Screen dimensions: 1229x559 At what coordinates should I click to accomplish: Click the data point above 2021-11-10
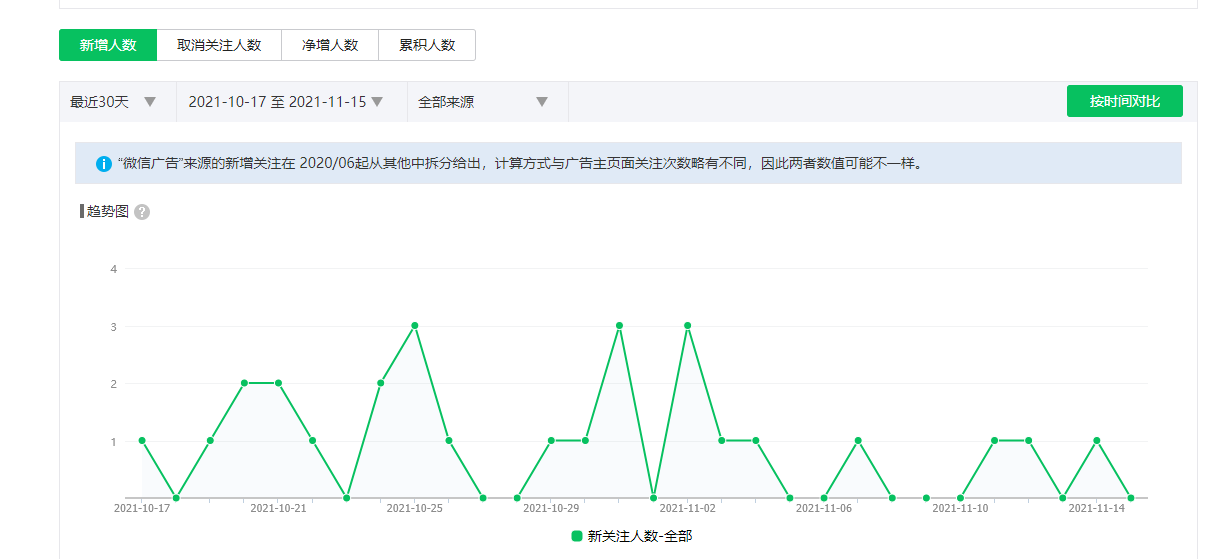point(960,497)
